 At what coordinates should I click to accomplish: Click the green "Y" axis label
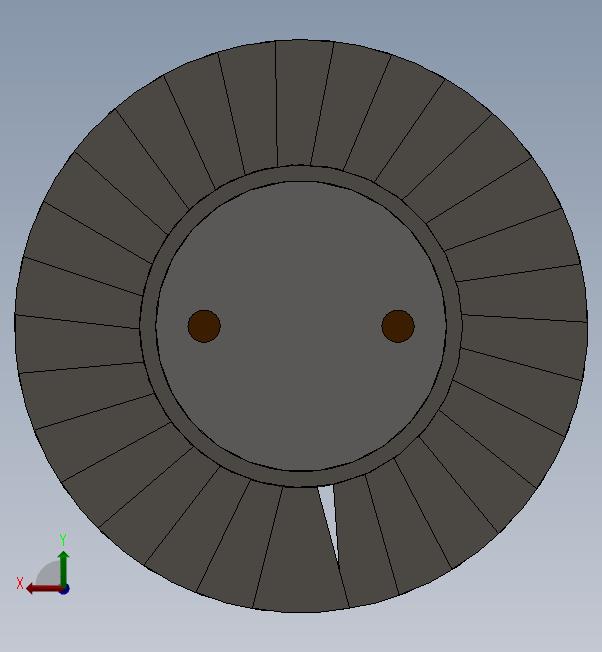tap(63, 539)
